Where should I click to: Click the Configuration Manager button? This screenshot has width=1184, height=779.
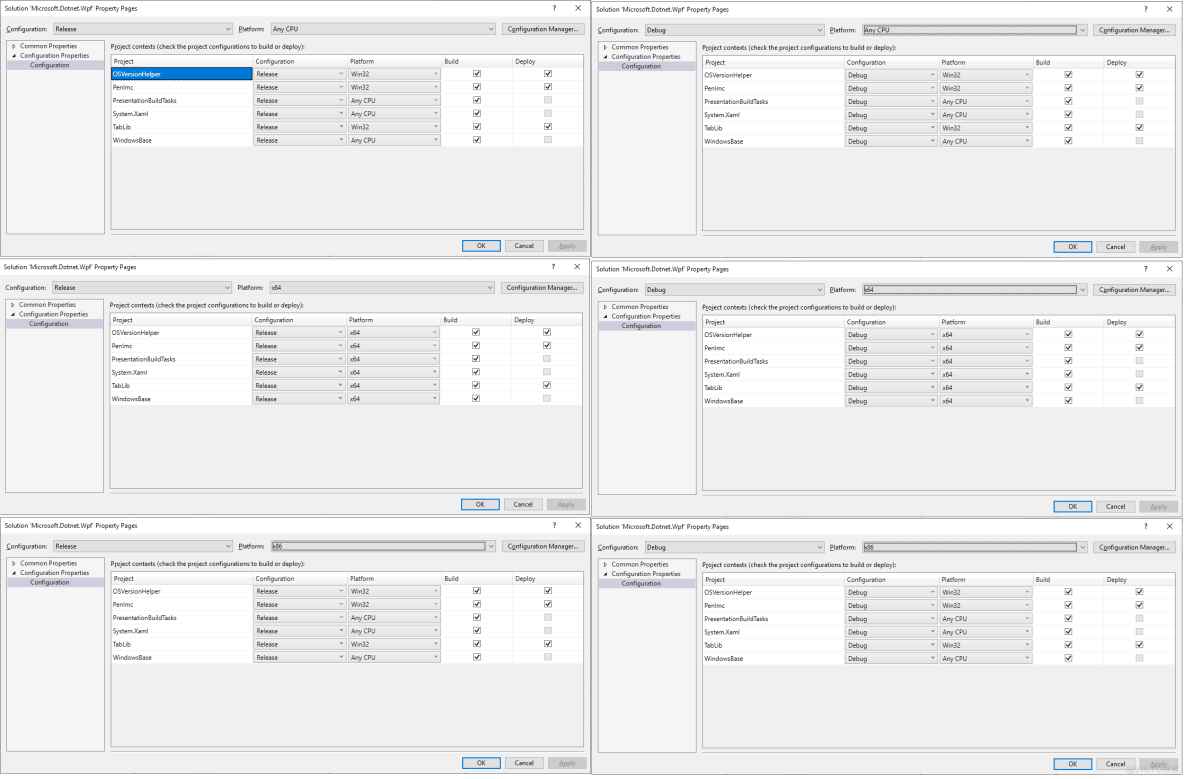(541, 28)
